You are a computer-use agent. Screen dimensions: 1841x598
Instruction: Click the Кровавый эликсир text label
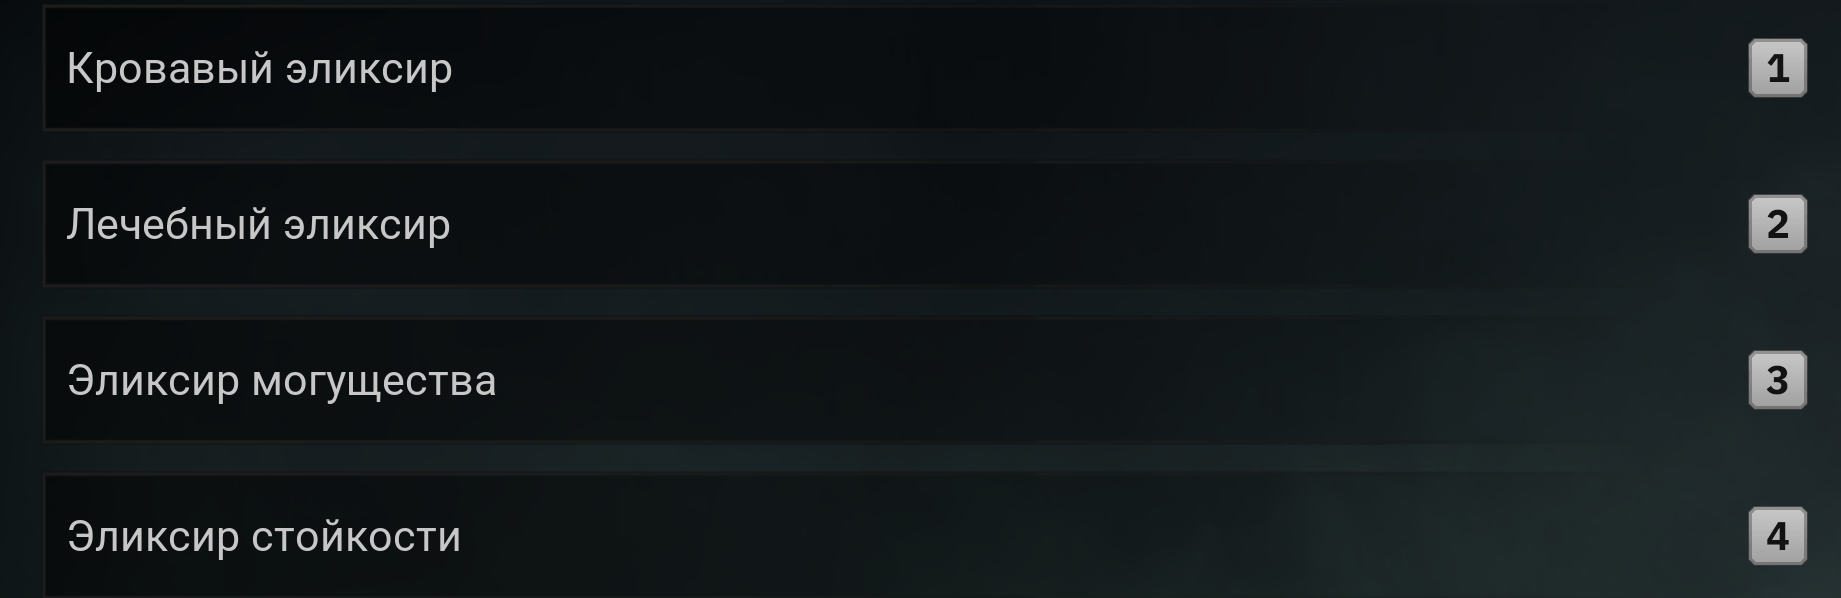click(259, 69)
